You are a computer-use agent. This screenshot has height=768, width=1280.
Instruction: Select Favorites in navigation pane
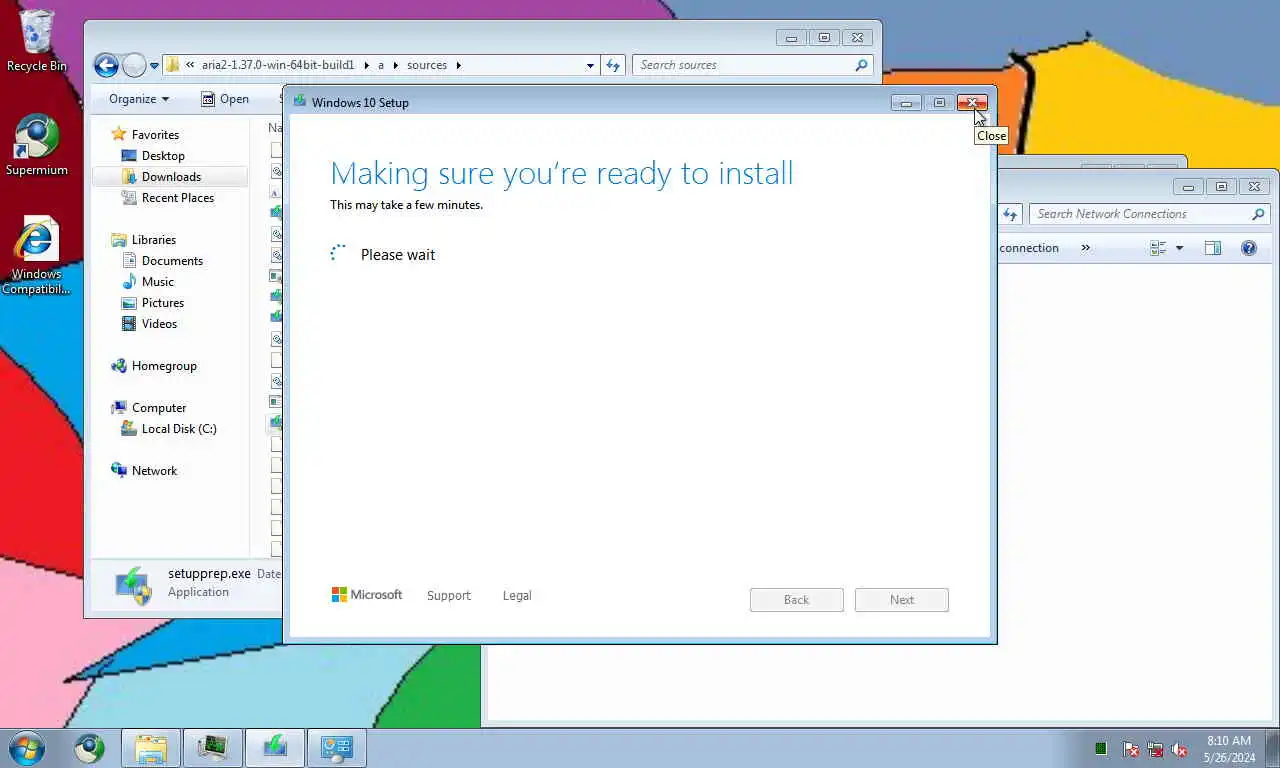155,134
